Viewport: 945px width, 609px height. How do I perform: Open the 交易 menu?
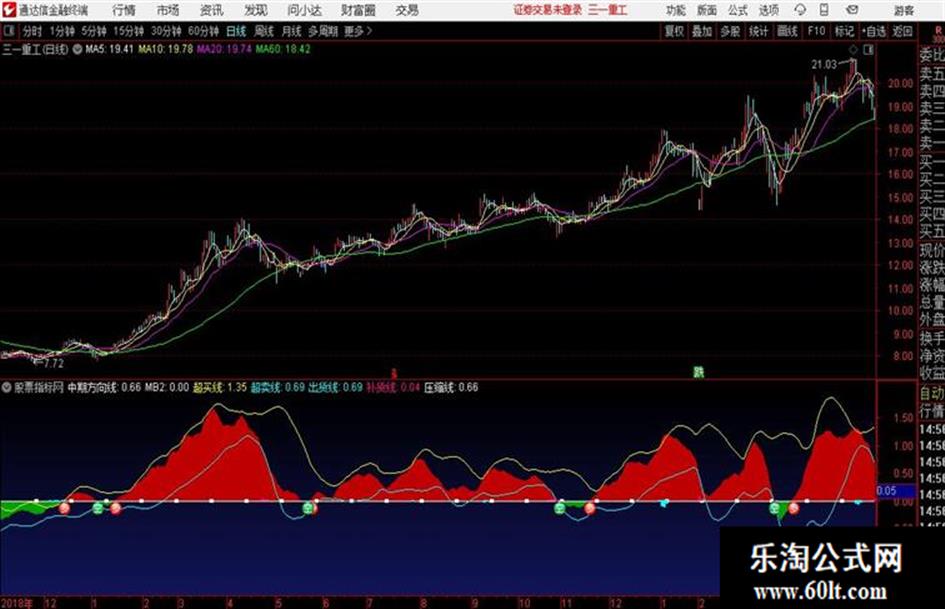click(x=407, y=10)
